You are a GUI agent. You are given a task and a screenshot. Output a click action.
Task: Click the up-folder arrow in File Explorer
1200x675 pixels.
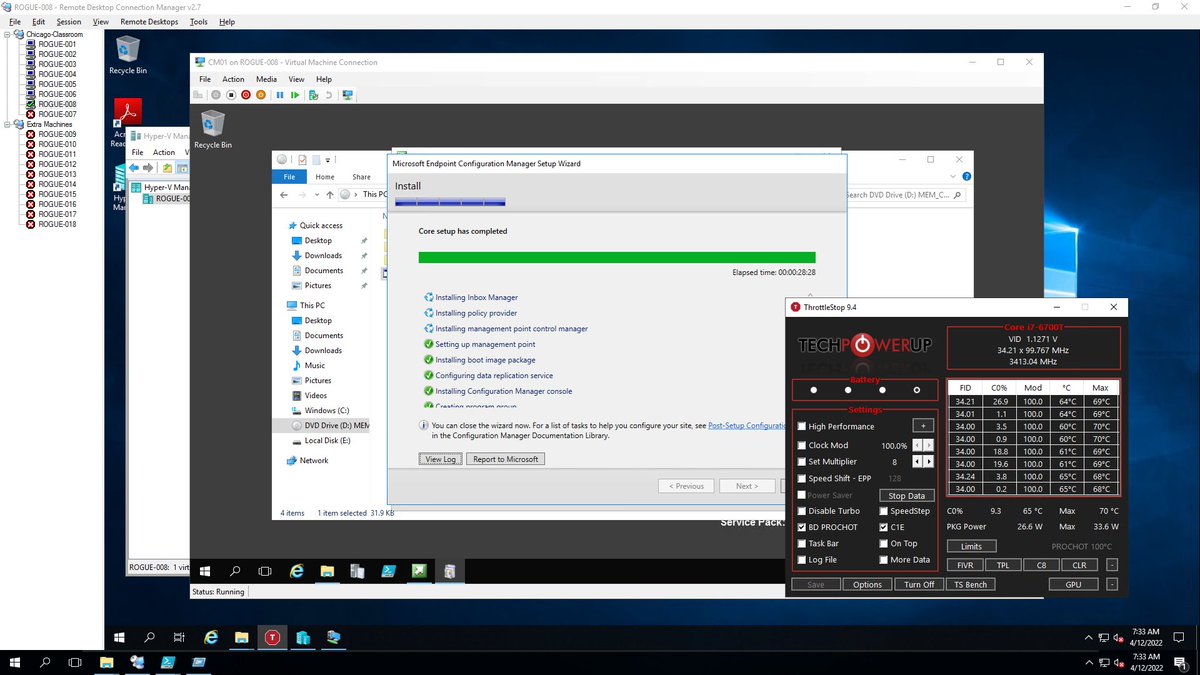pyautogui.click(x=329, y=194)
